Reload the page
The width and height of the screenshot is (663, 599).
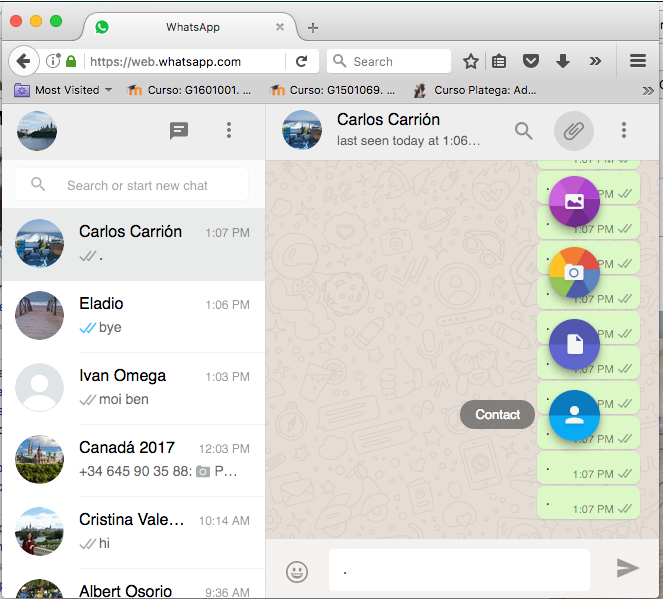301,61
